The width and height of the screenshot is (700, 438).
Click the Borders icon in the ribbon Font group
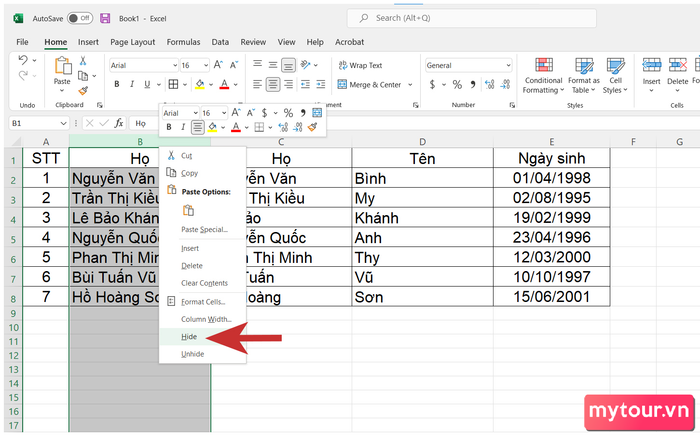click(x=173, y=84)
